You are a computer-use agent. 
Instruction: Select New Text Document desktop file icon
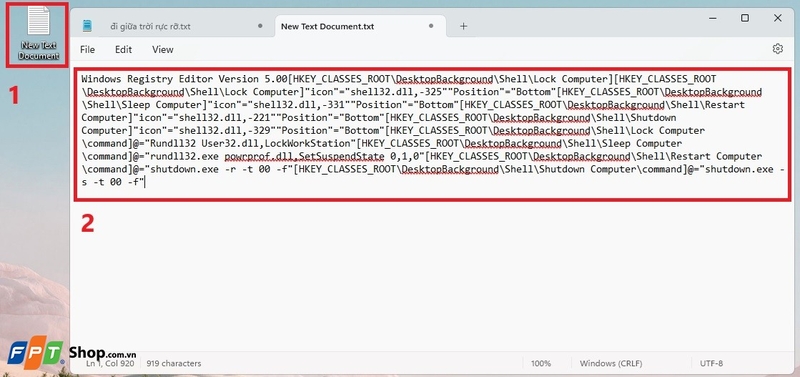[x=39, y=34]
